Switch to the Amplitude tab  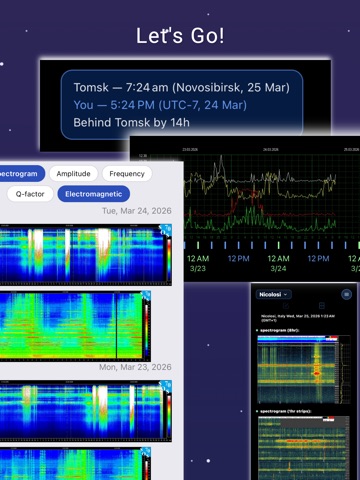coord(73,174)
